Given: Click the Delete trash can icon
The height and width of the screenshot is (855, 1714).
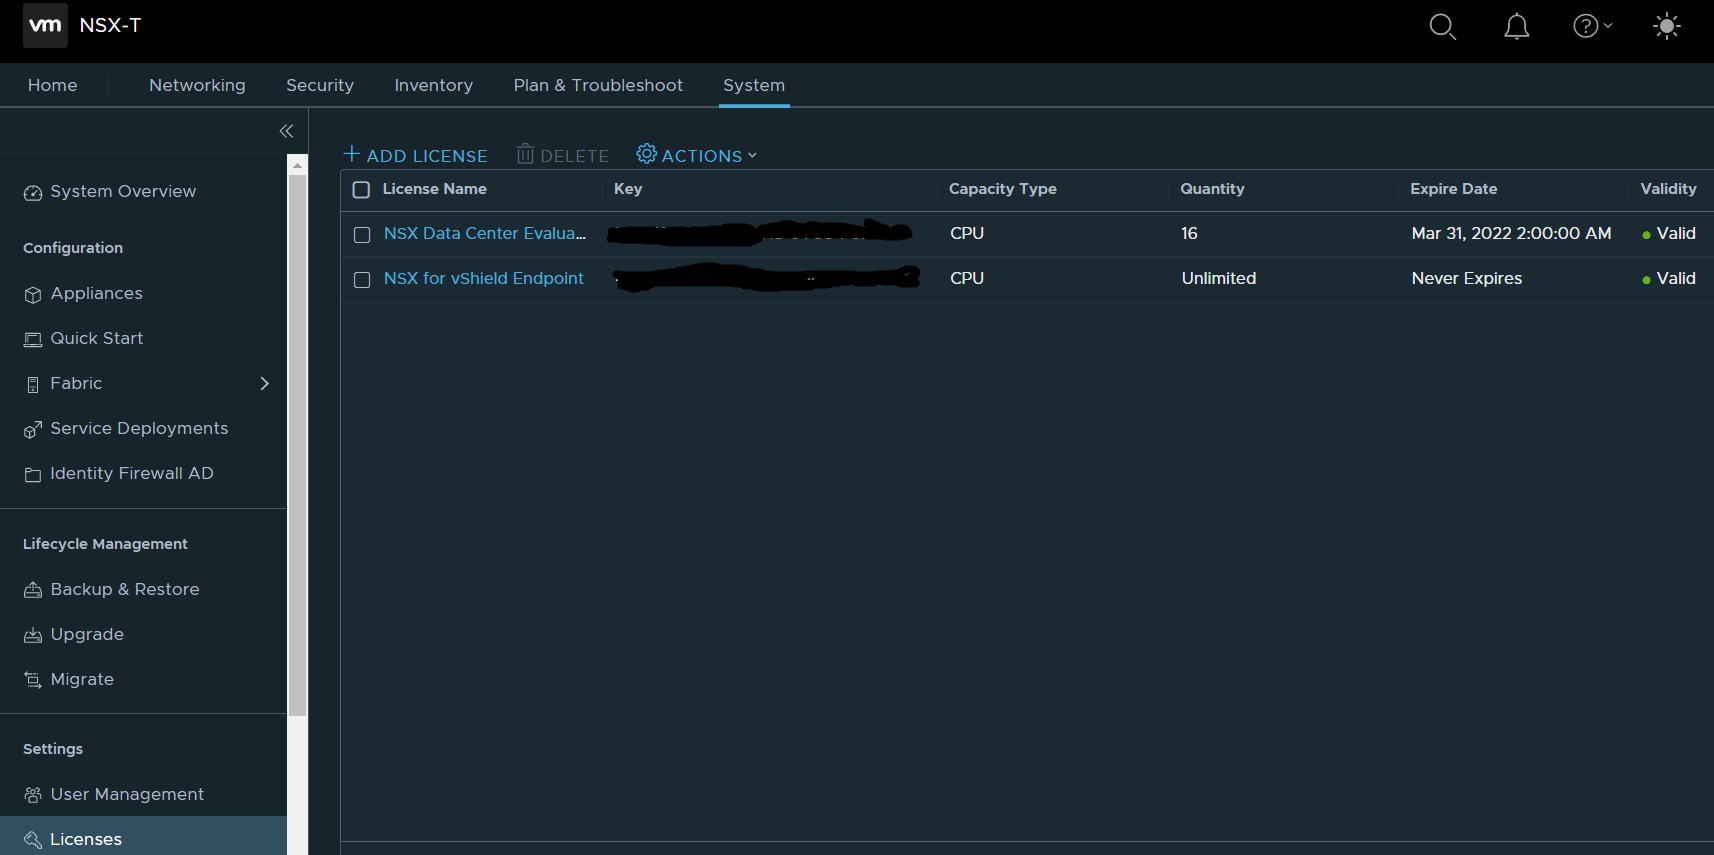Looking at the screenshot, I should [525, 154].
